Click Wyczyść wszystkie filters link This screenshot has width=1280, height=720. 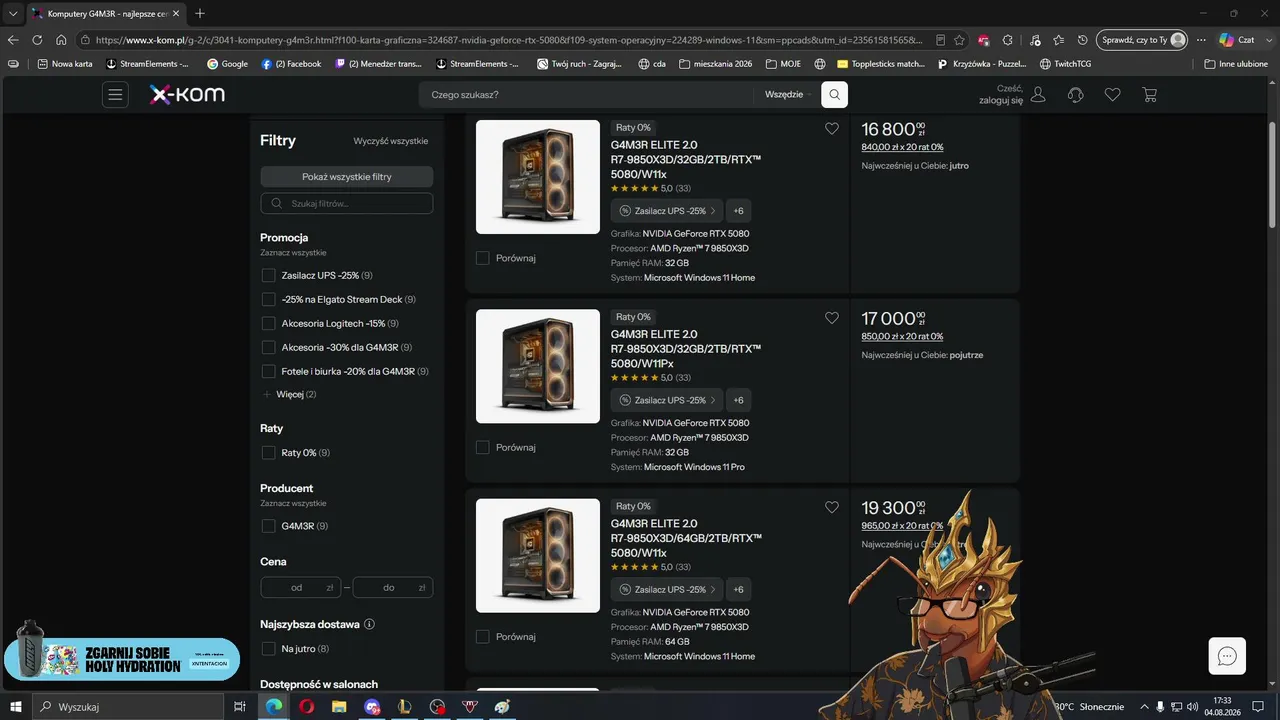click(x=391, y=141)
